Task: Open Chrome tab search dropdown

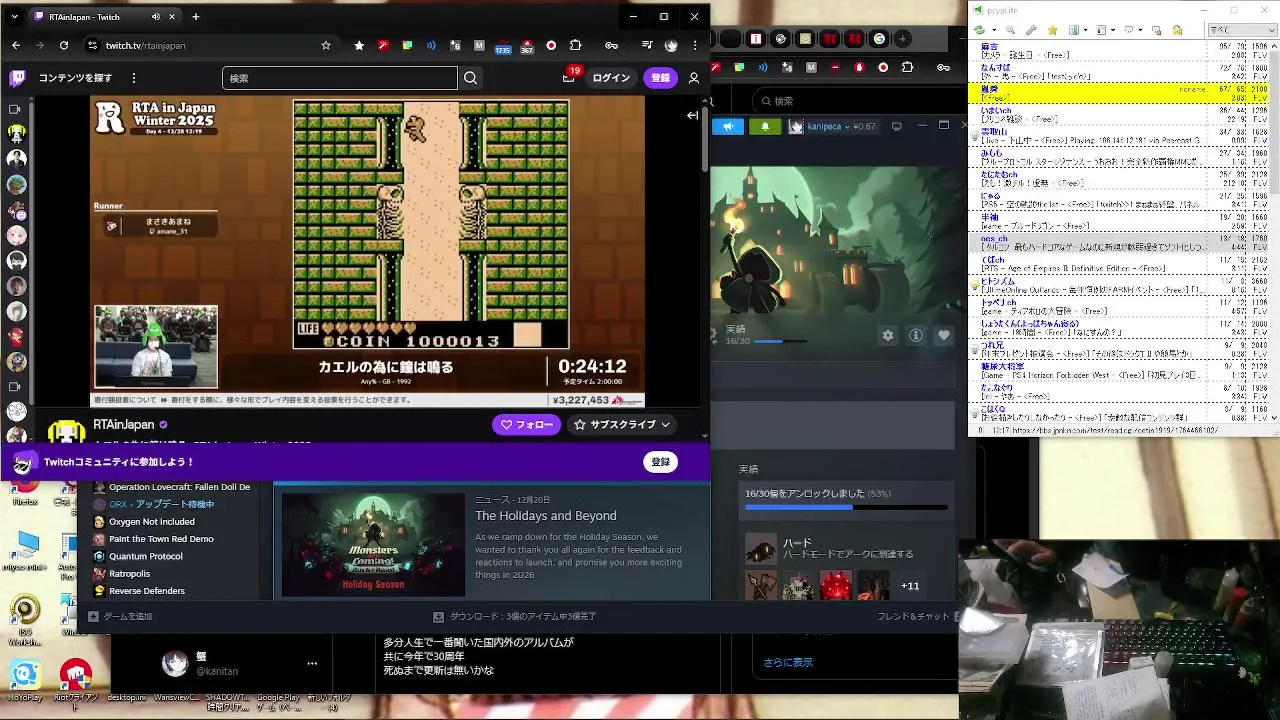Action: click(14, 17)
